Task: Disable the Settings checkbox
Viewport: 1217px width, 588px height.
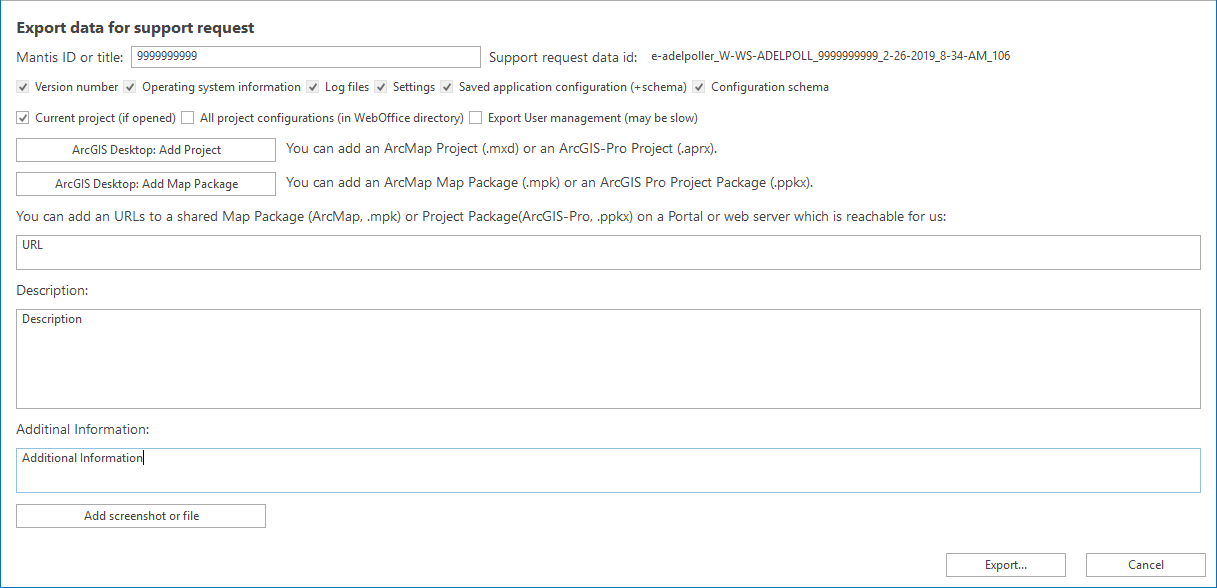Action: pos(380,87)
